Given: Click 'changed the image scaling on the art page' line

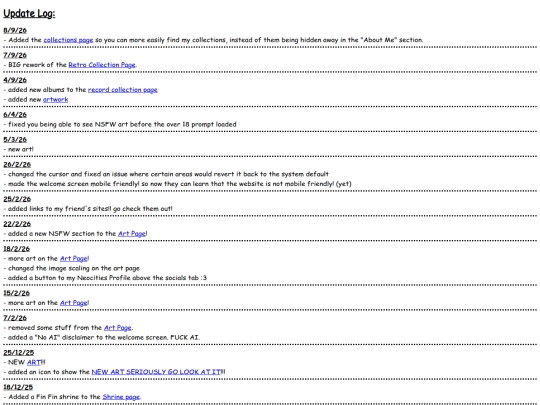Looking at the screenshot, I should [x=72, y=268].
